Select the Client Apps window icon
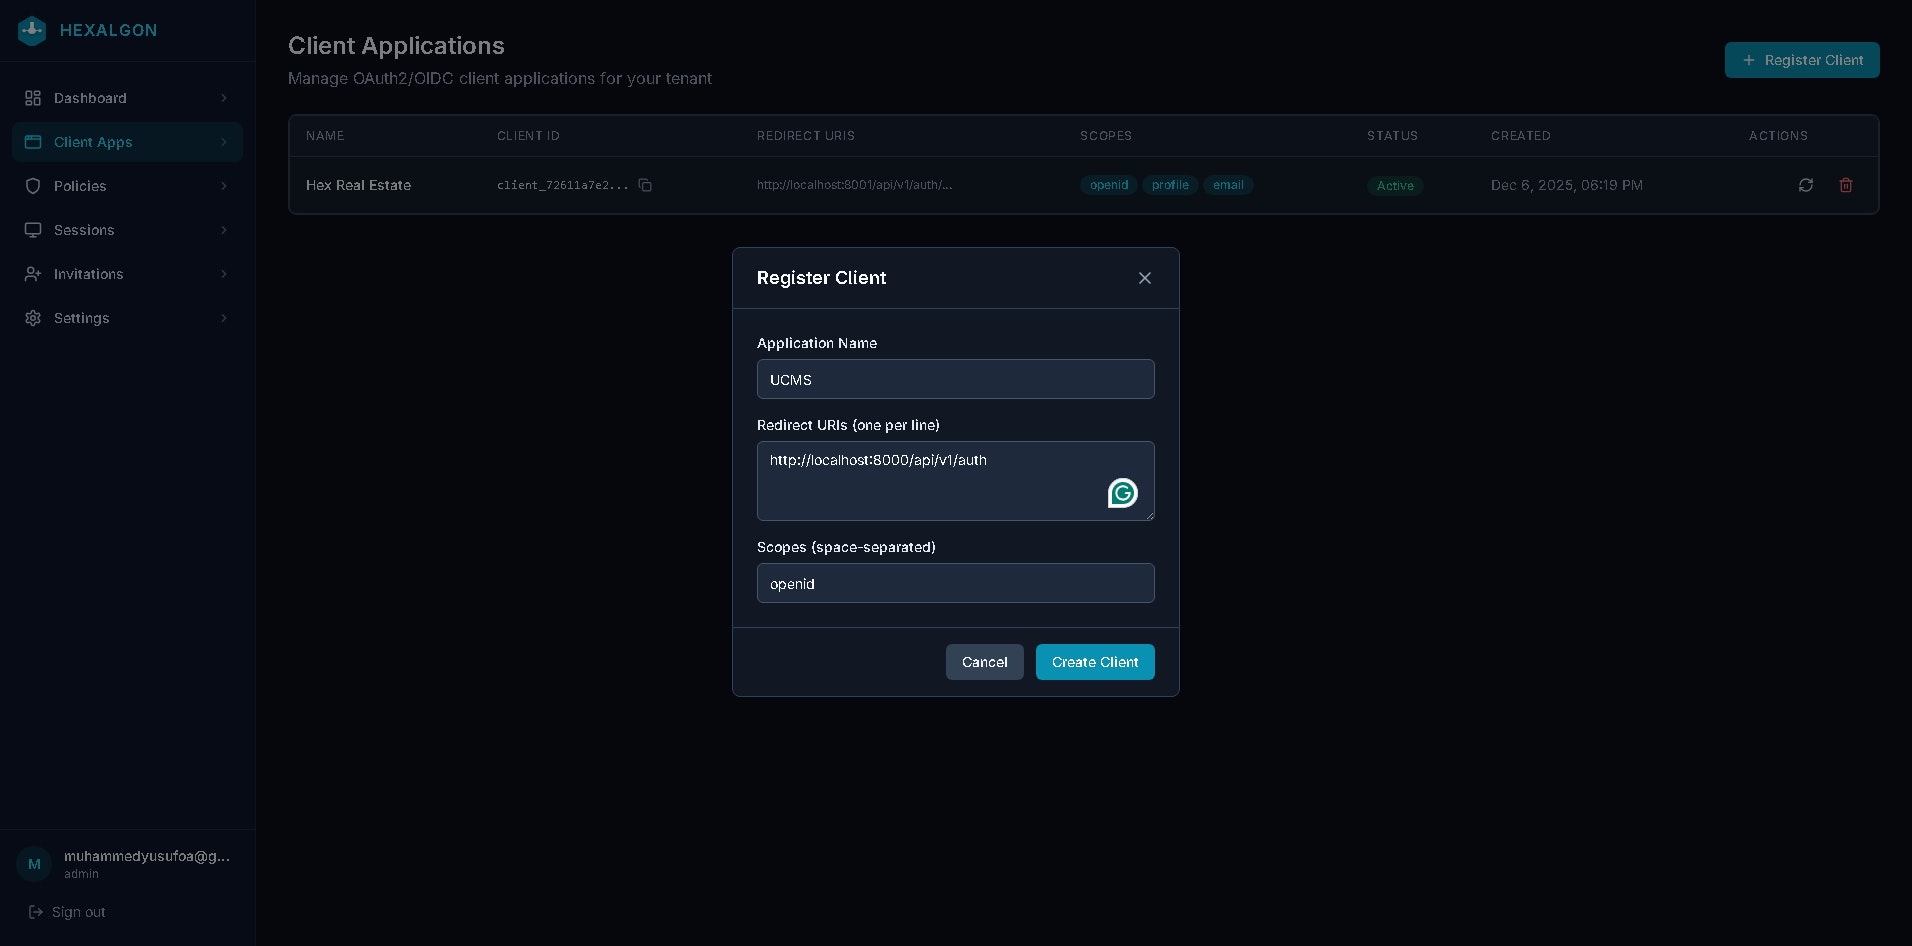 33,142
